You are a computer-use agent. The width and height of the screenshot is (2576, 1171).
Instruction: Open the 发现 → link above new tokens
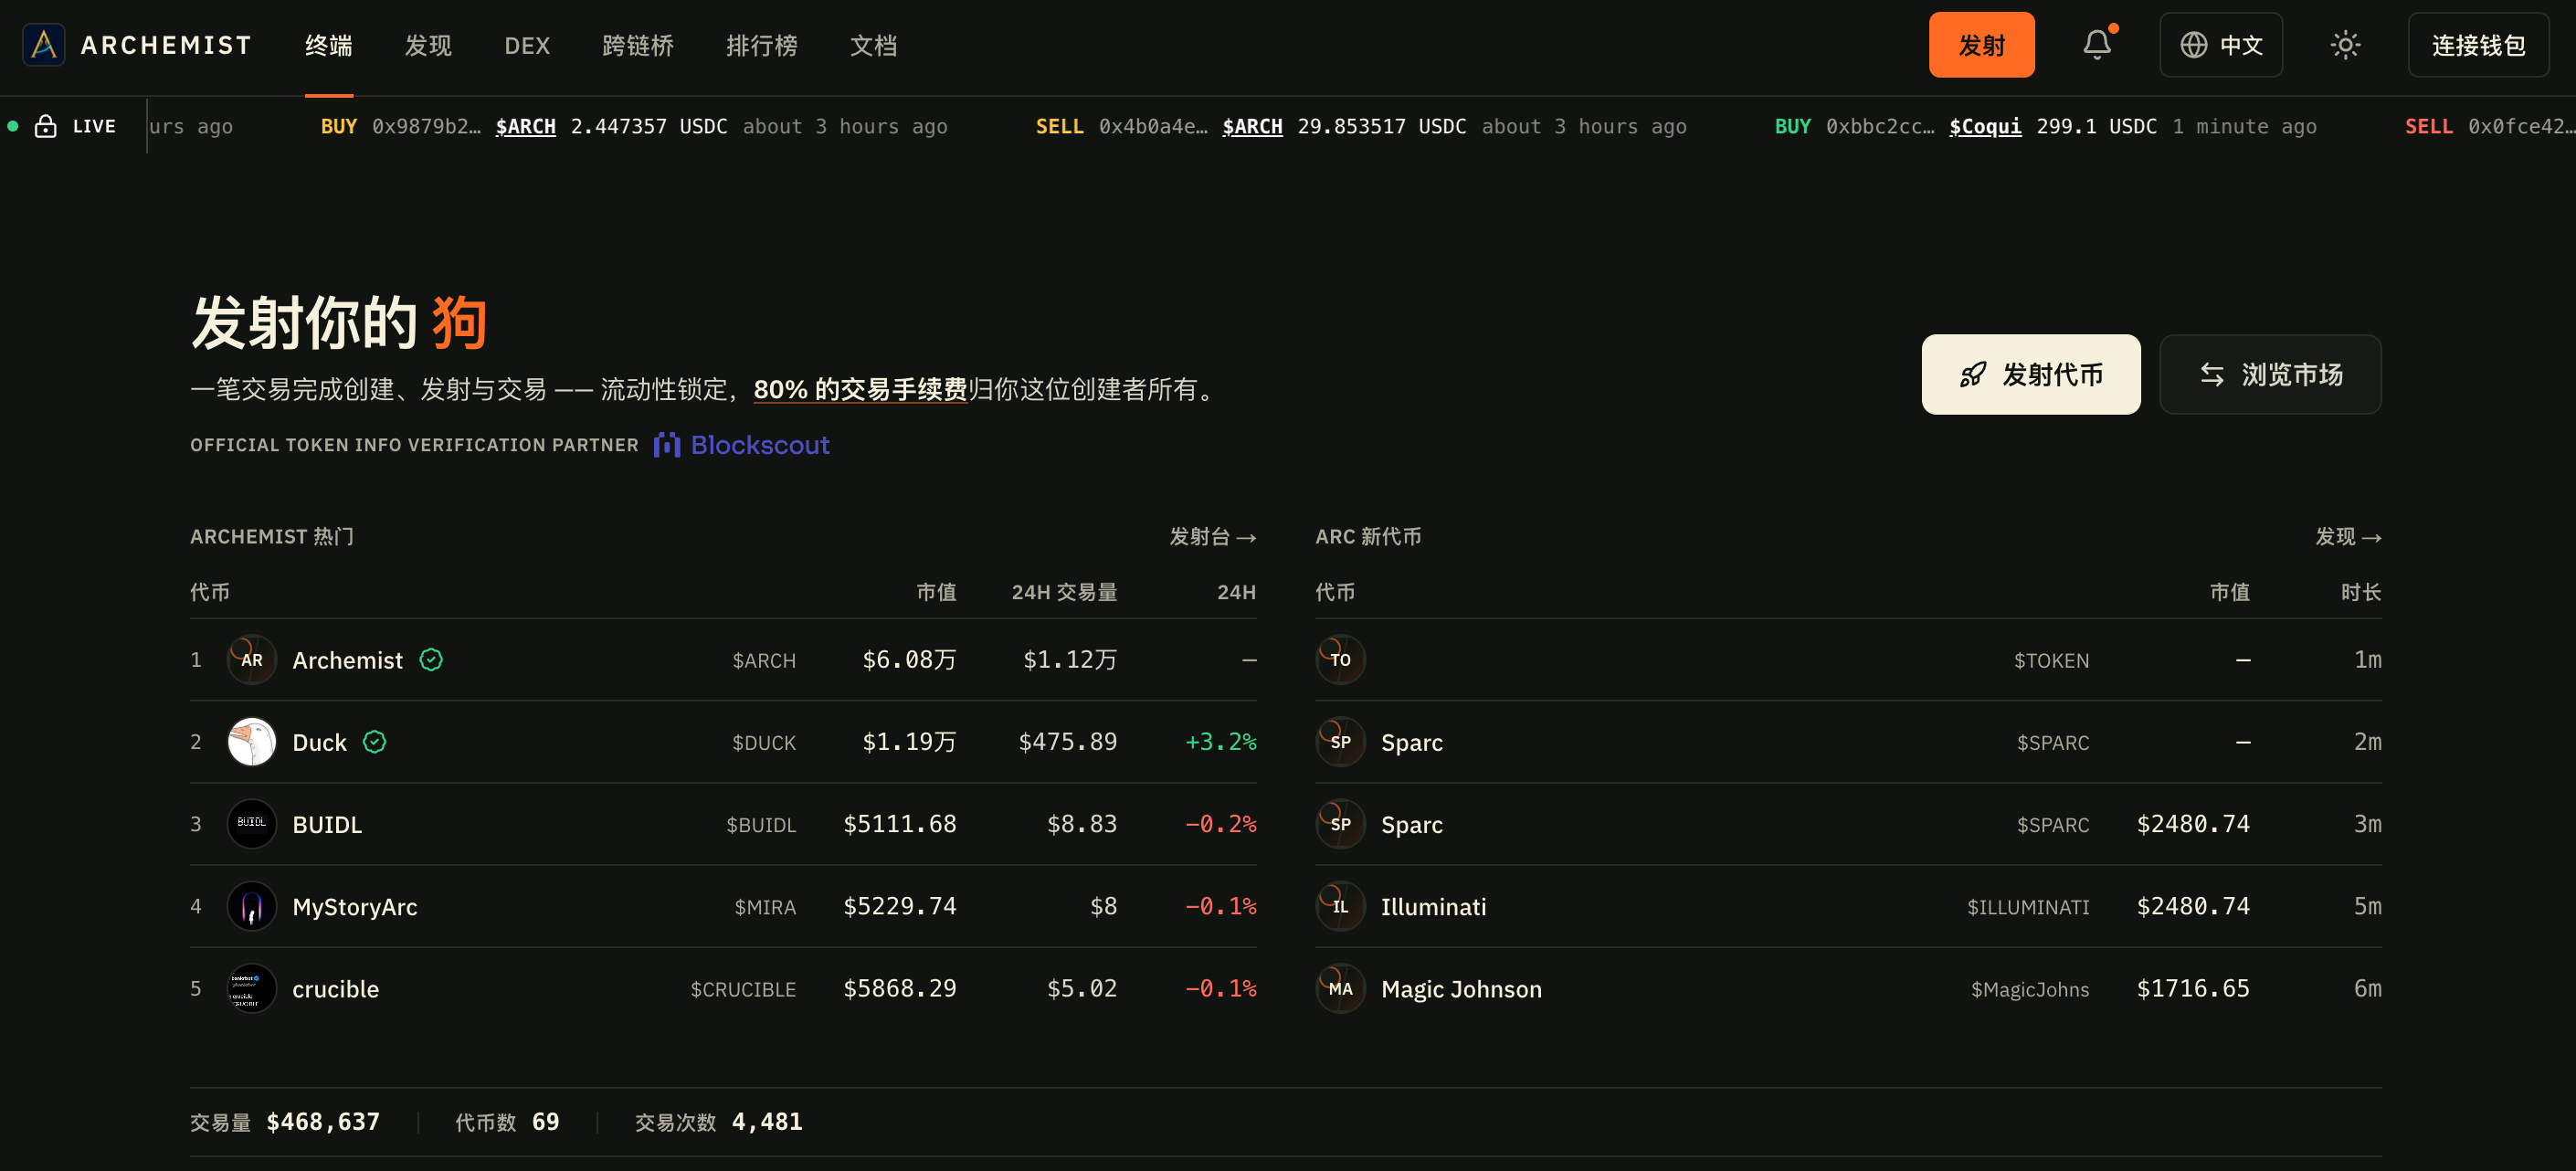click(2347, 537)
